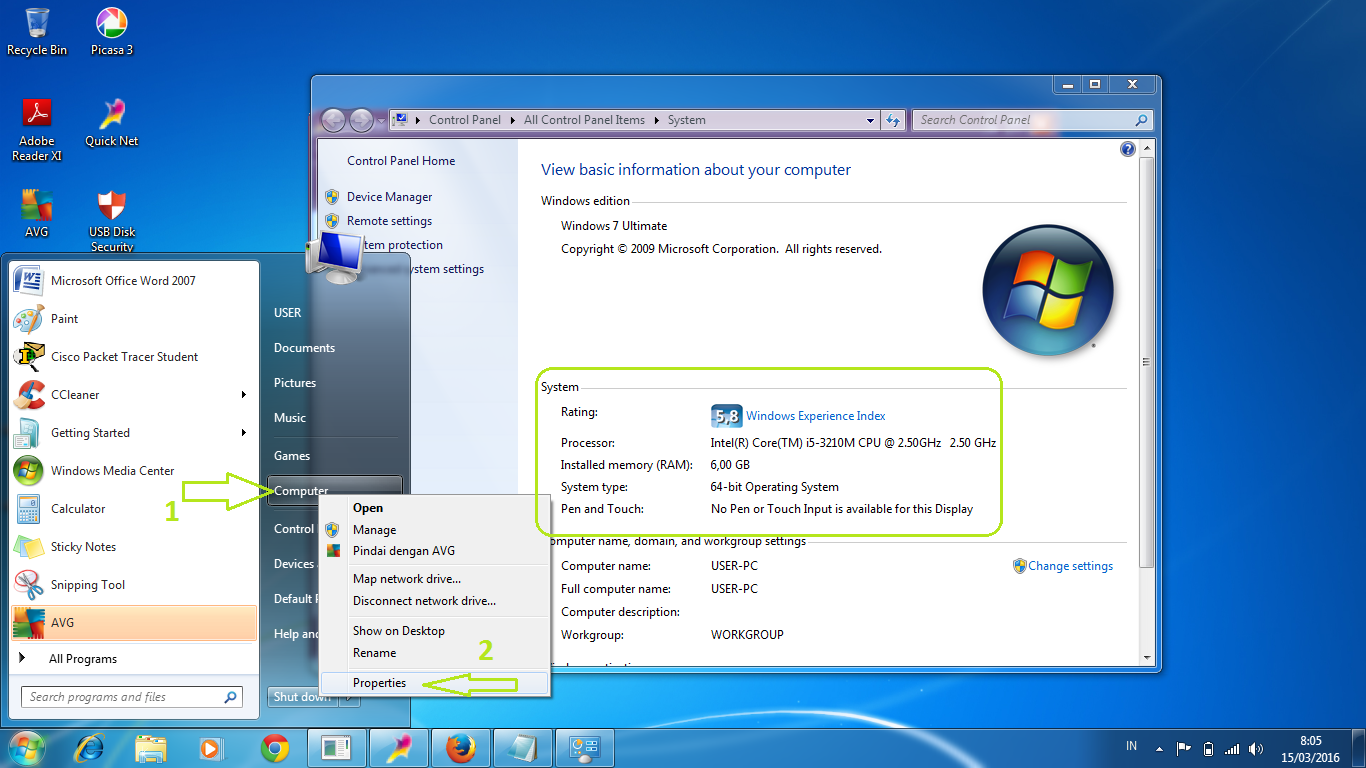
Task: Open the Windows Experience Index link
Action: point(816,416)
